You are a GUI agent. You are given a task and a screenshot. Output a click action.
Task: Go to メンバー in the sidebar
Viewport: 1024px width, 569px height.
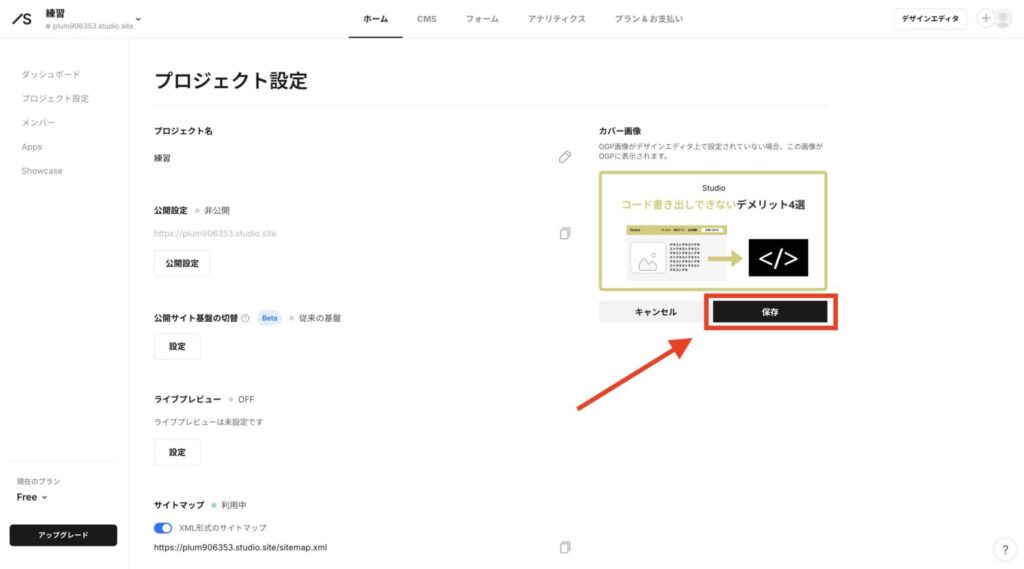39,123
